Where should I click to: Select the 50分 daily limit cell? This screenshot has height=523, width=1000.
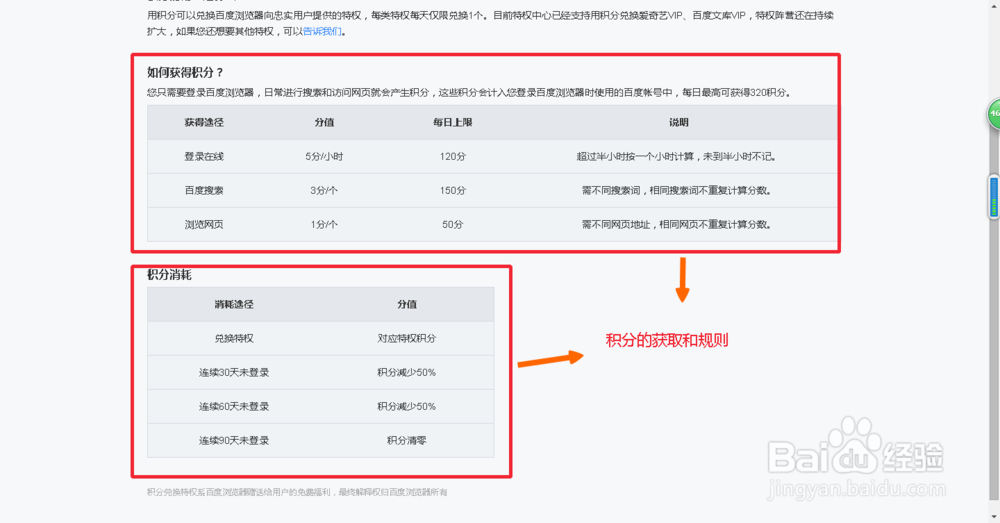pos(453,225)
